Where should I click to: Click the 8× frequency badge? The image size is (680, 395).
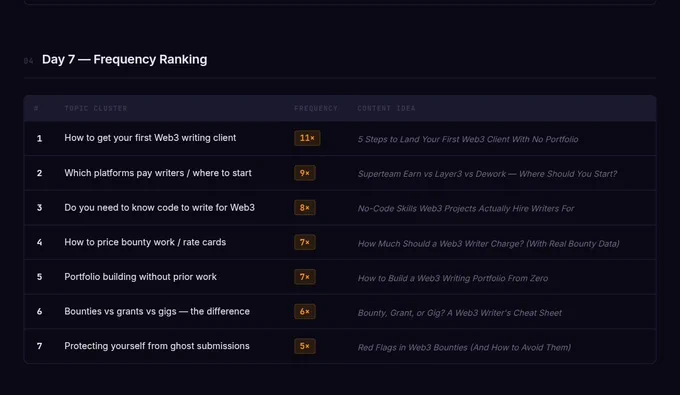click(x=304, y=208)
